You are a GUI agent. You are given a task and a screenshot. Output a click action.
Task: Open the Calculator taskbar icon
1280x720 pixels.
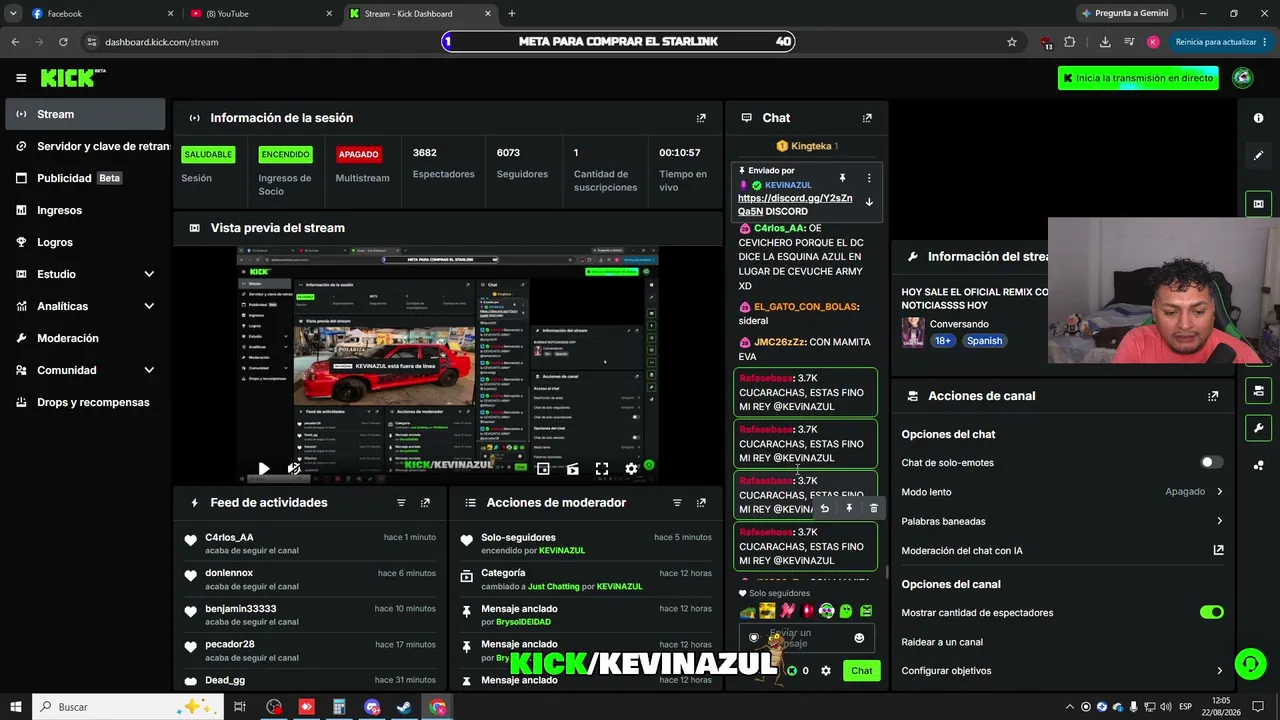point(339,707)
